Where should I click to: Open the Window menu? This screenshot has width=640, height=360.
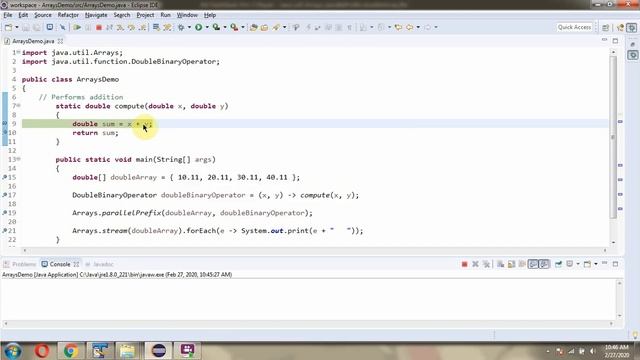click(187, 15)
